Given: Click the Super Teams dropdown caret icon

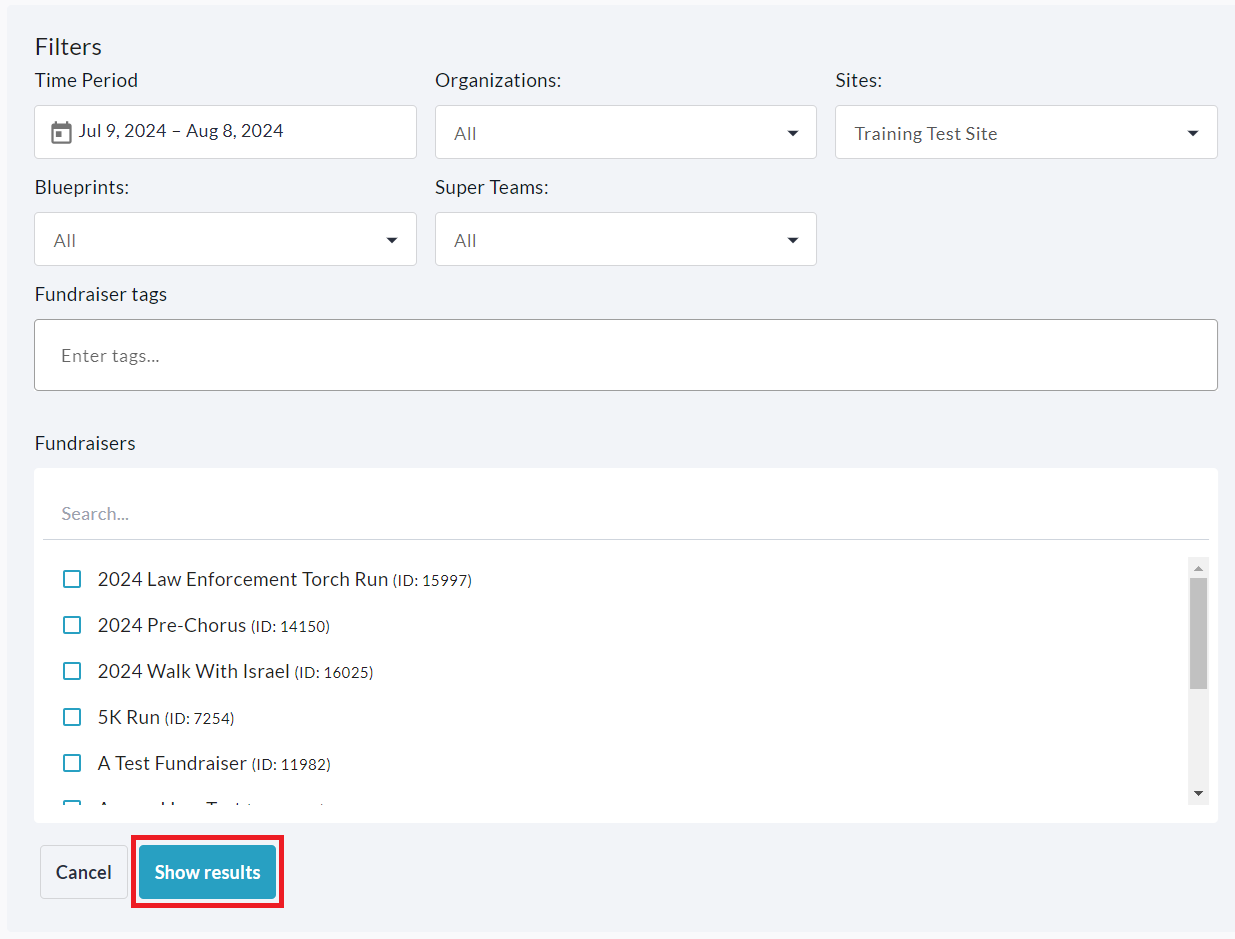Looking at the screenshot, I should 793,240.
